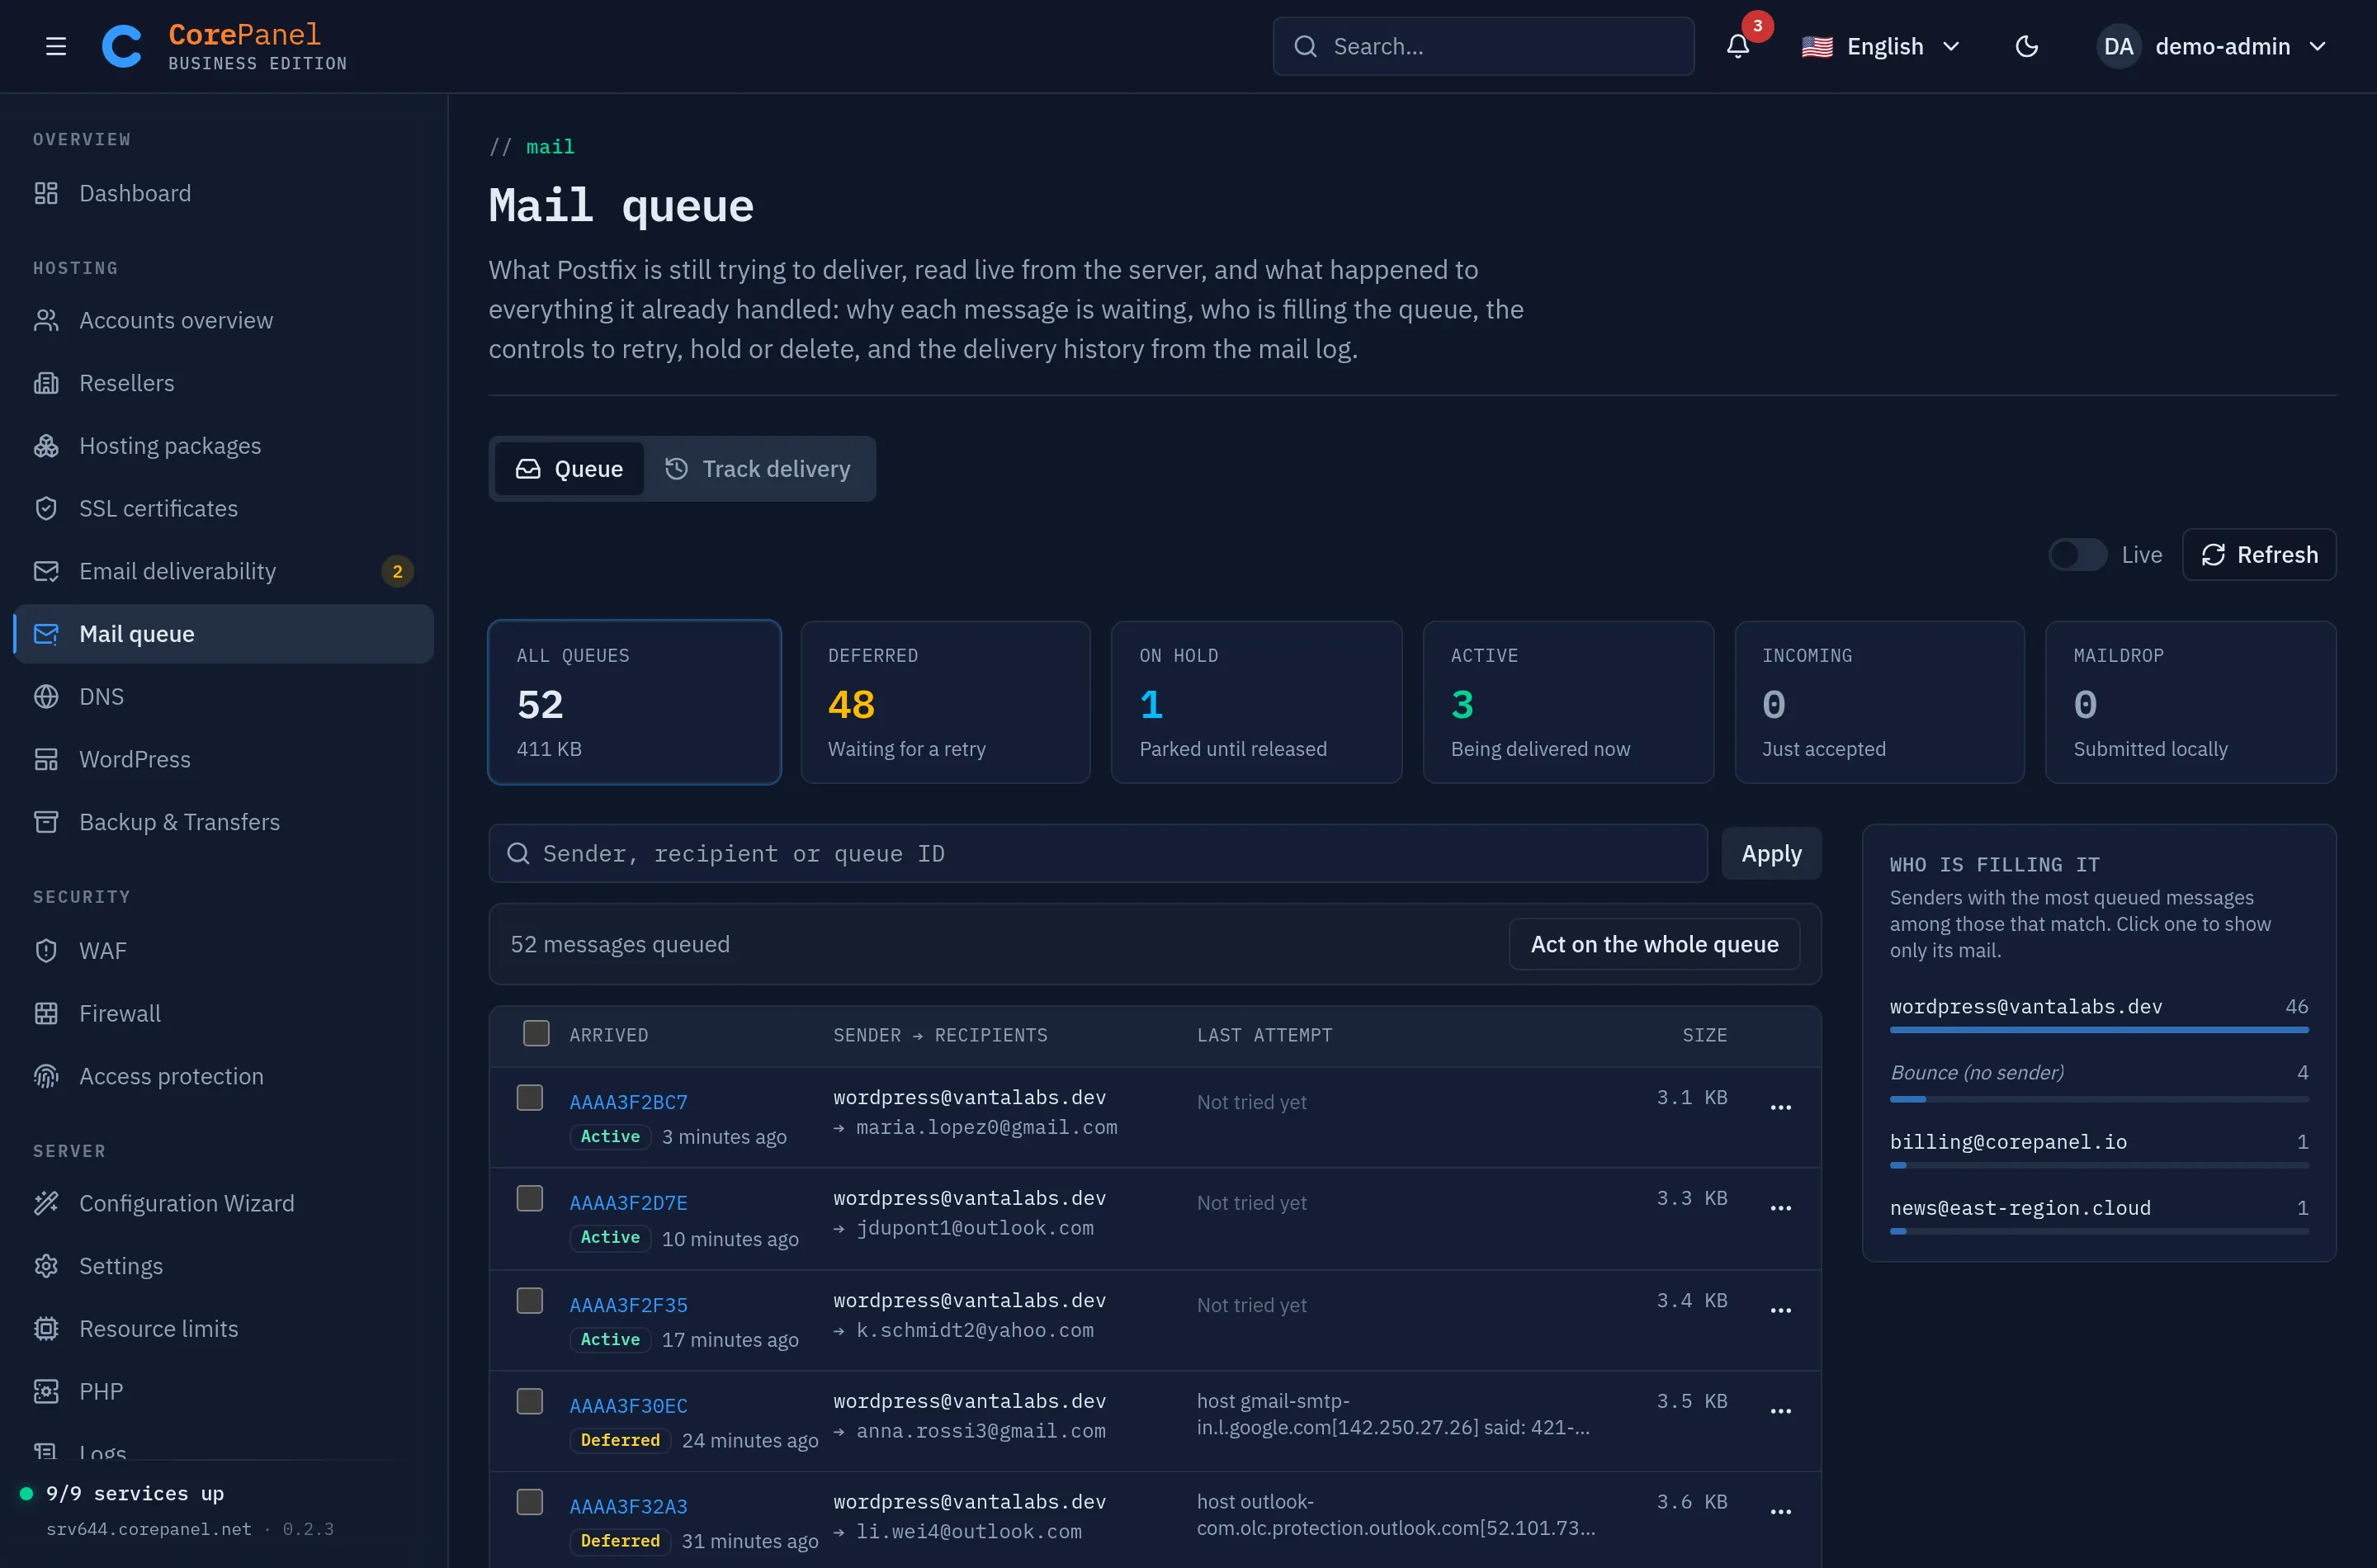This screenshot has height=1568, width=2377.
Task: Open the hamburger sidebar menu
Action: pos(56,46)
